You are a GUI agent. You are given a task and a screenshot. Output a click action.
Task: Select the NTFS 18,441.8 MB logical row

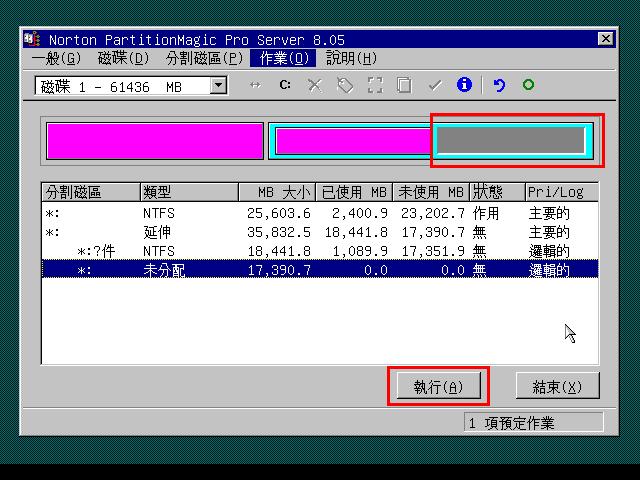click(x=320, y=251)
